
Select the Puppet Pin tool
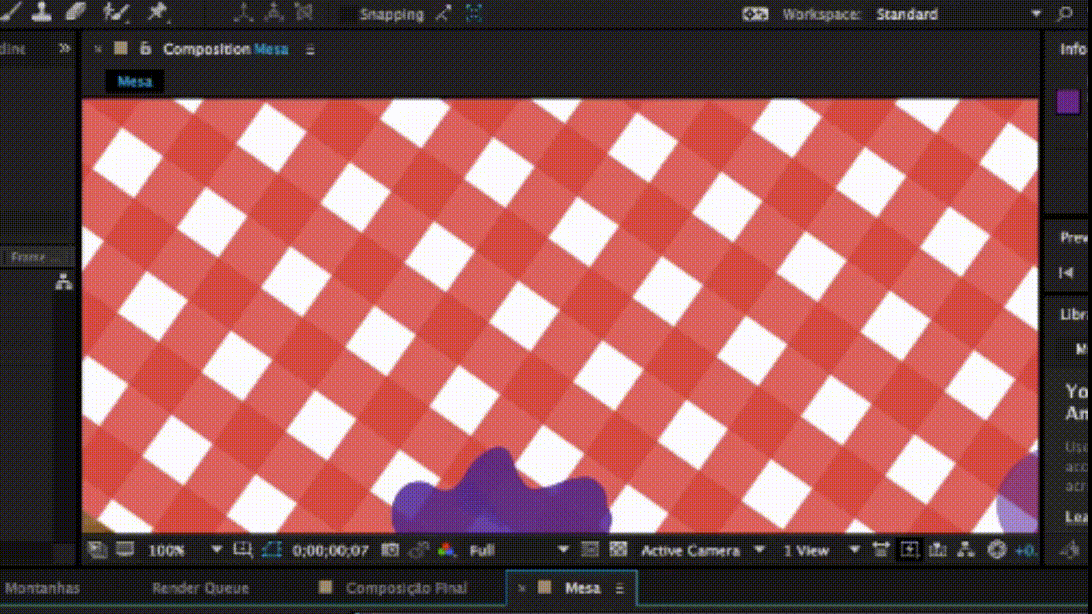156,12
